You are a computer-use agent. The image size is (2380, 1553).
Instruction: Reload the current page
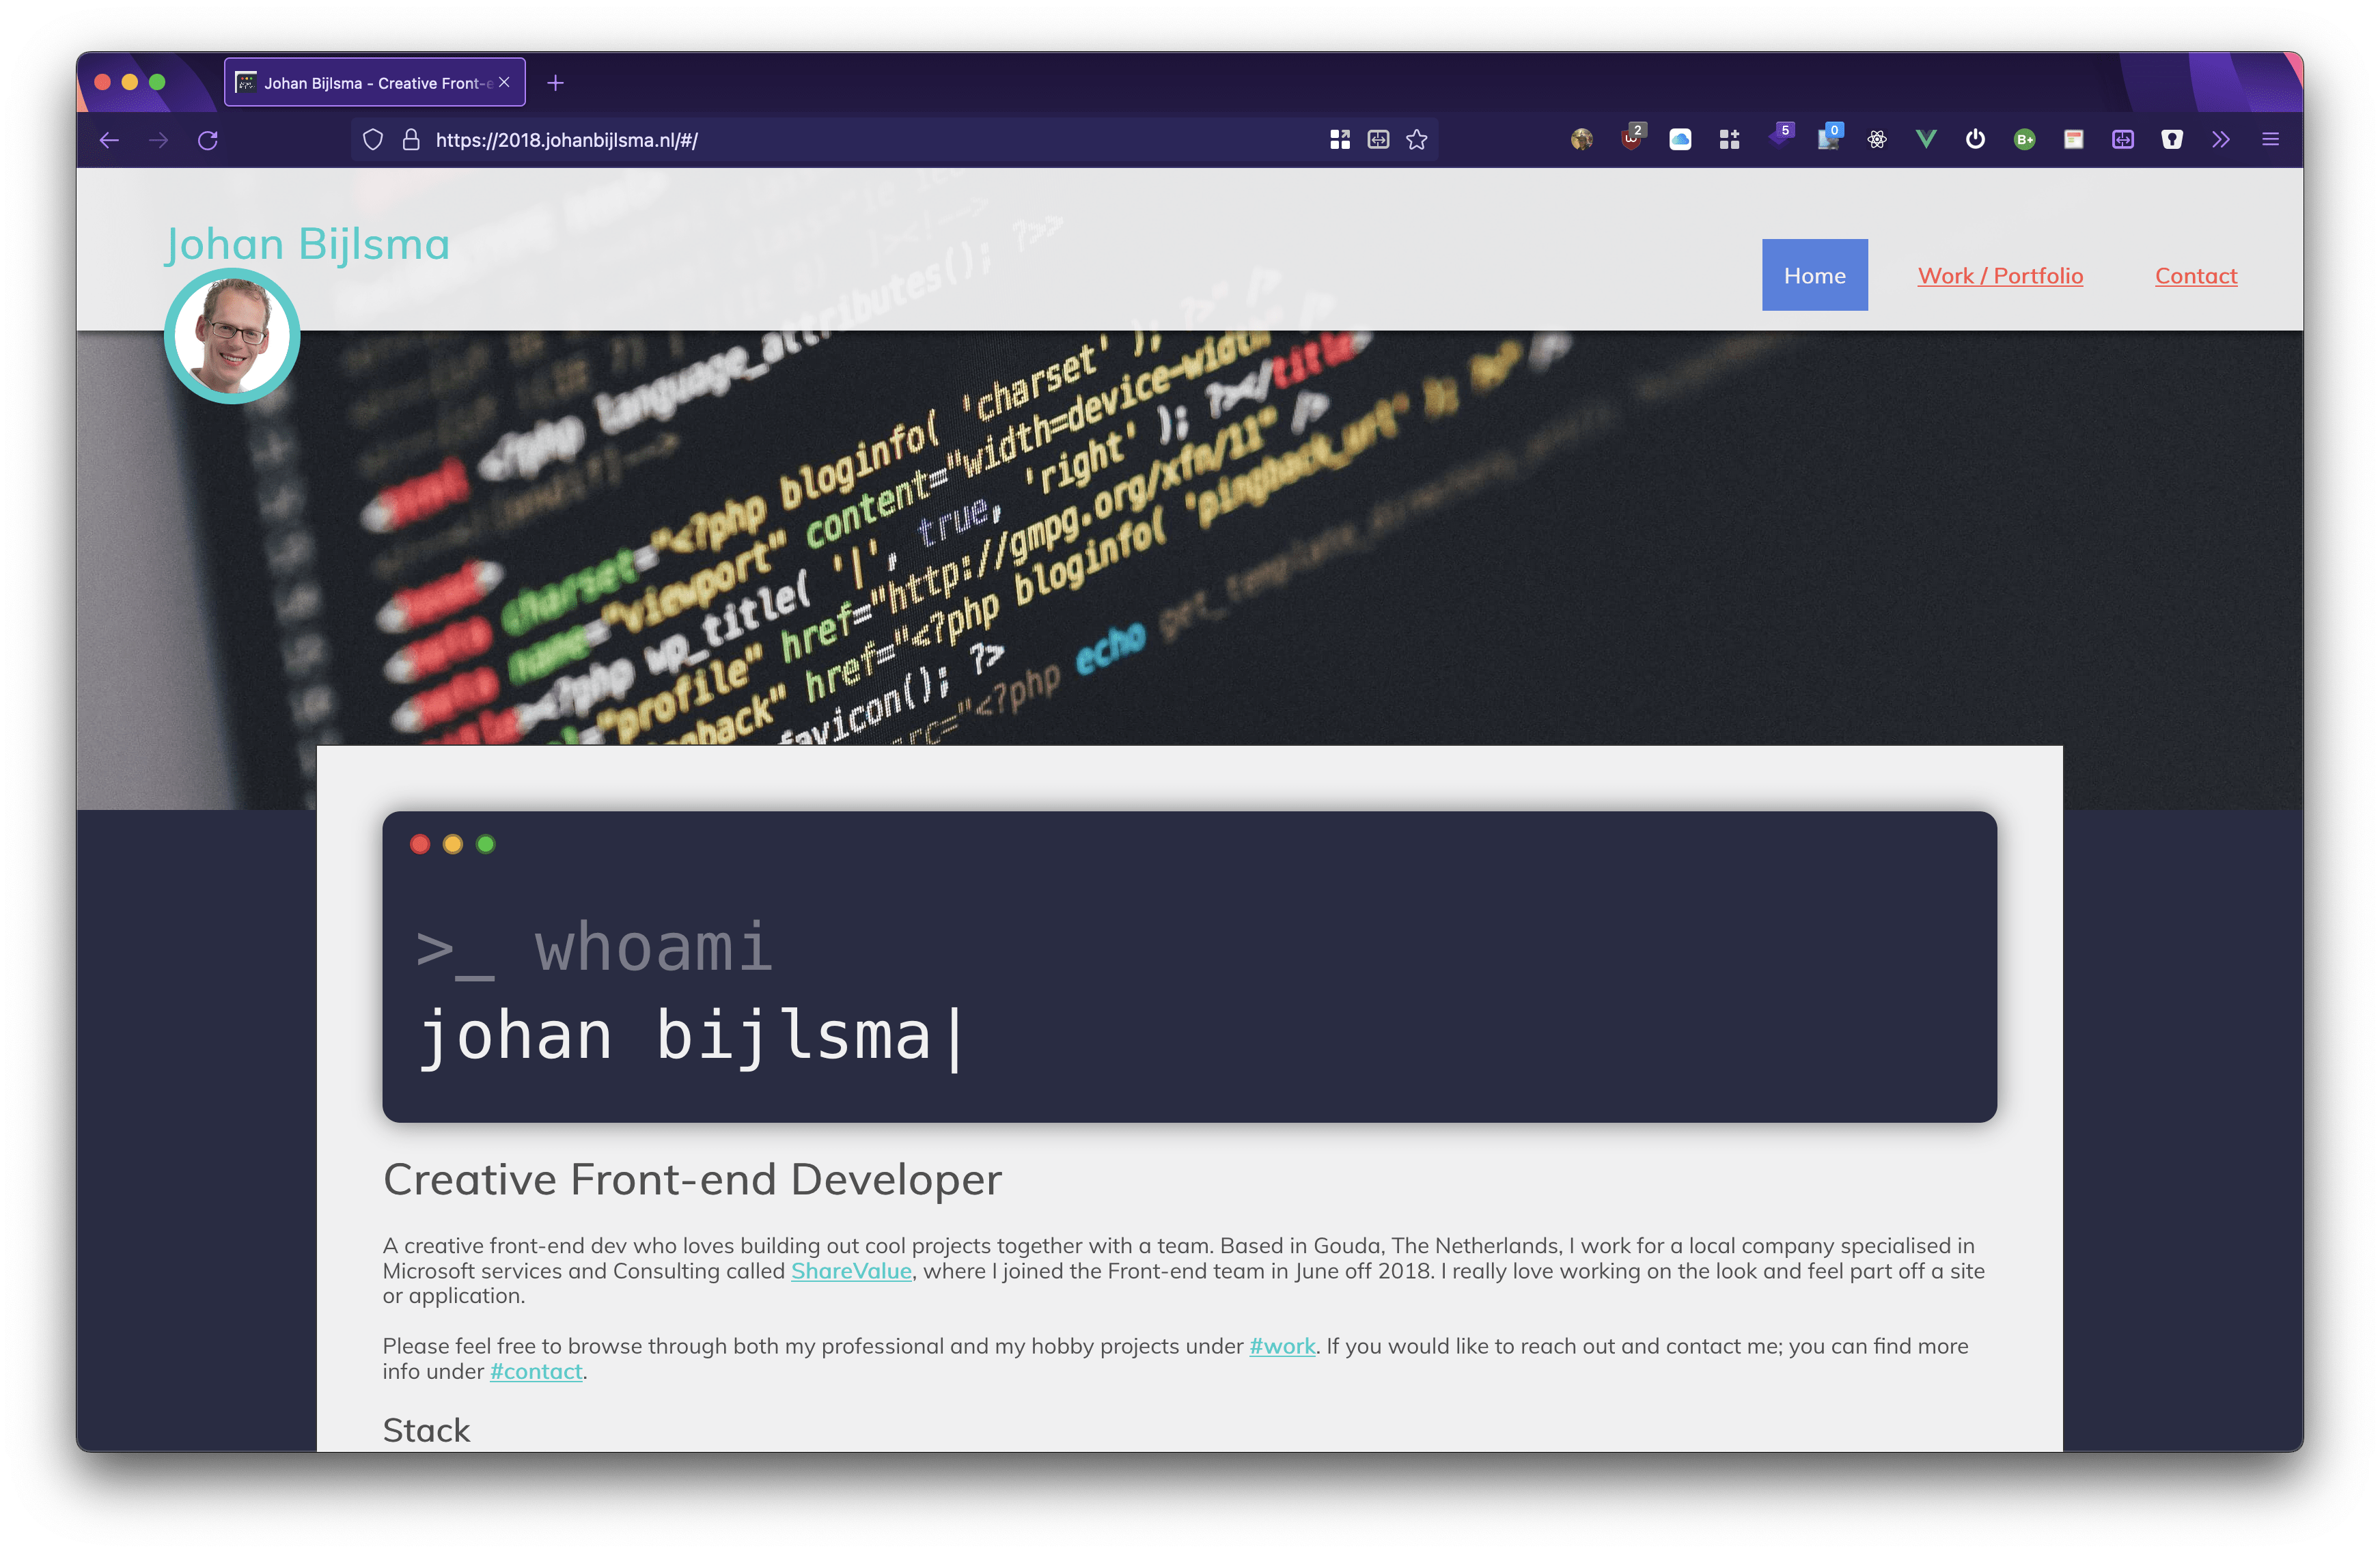(x=208, y=140)
